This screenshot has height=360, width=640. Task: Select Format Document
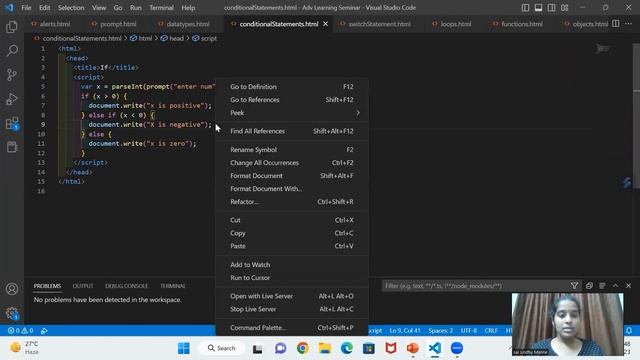point(292,176)
